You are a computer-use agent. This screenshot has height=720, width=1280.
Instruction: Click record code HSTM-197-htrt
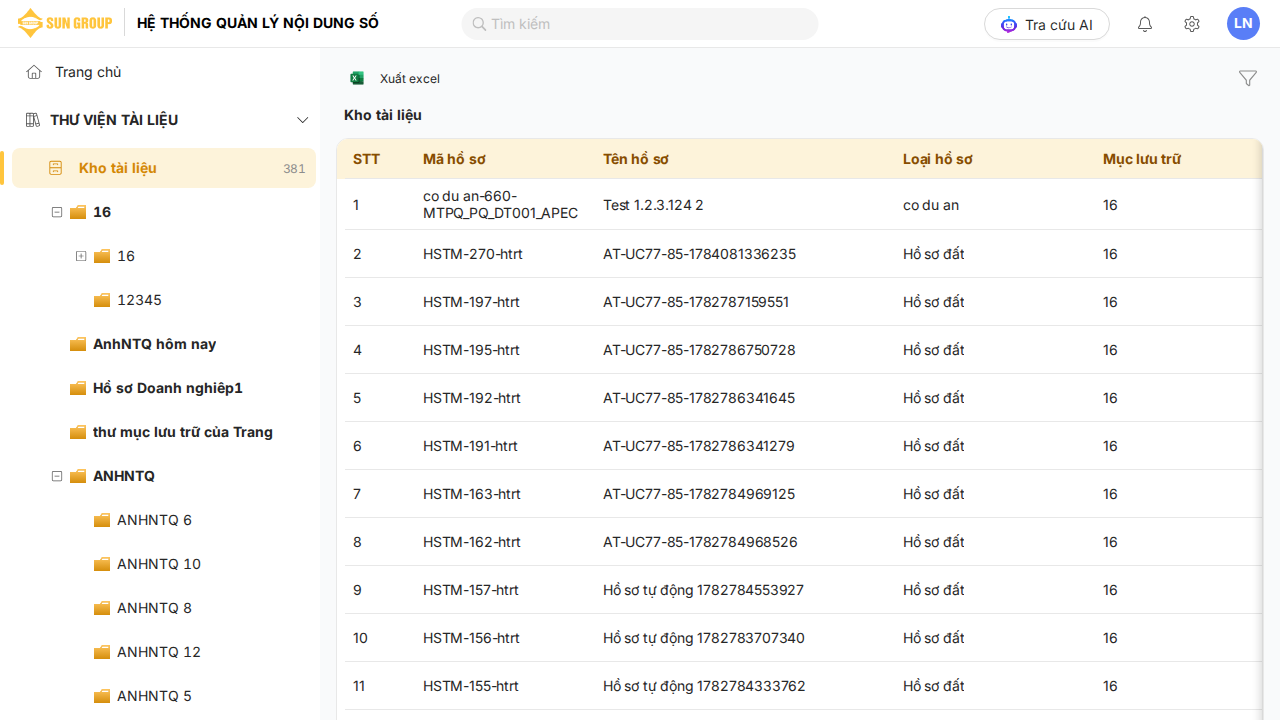pyautogui.click(x=471, y=302)
